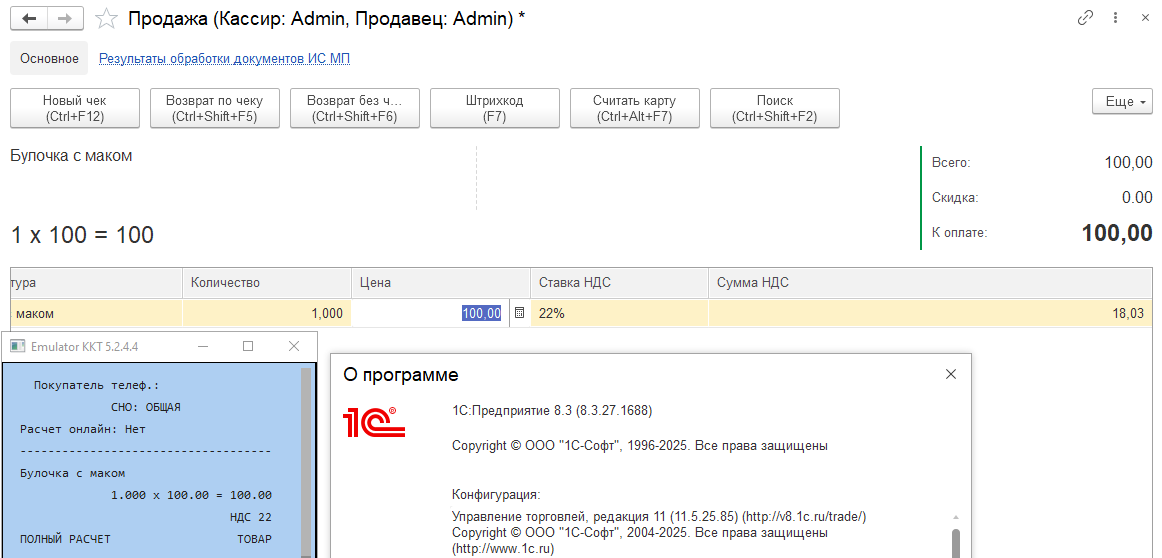Image resolution: width=1162 pixels, height=558 pixels.
Task: Click the Сумма НДС column header
Action: [x=930, y=283]
